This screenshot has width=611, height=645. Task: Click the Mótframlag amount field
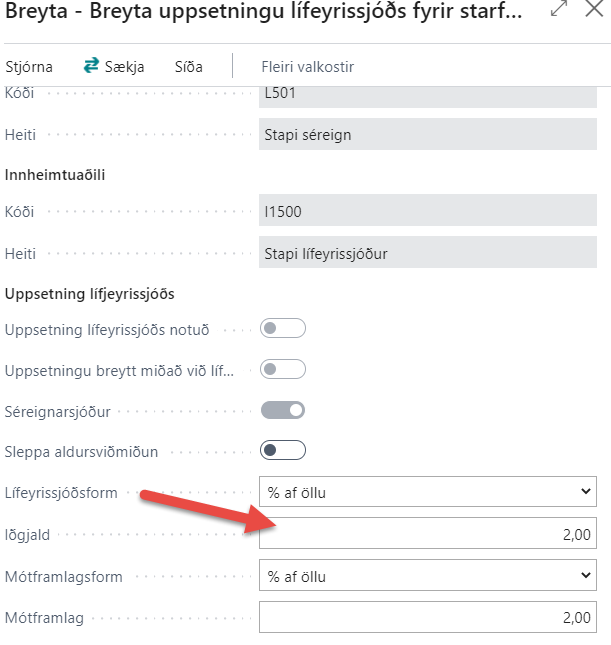coord(427,617)
